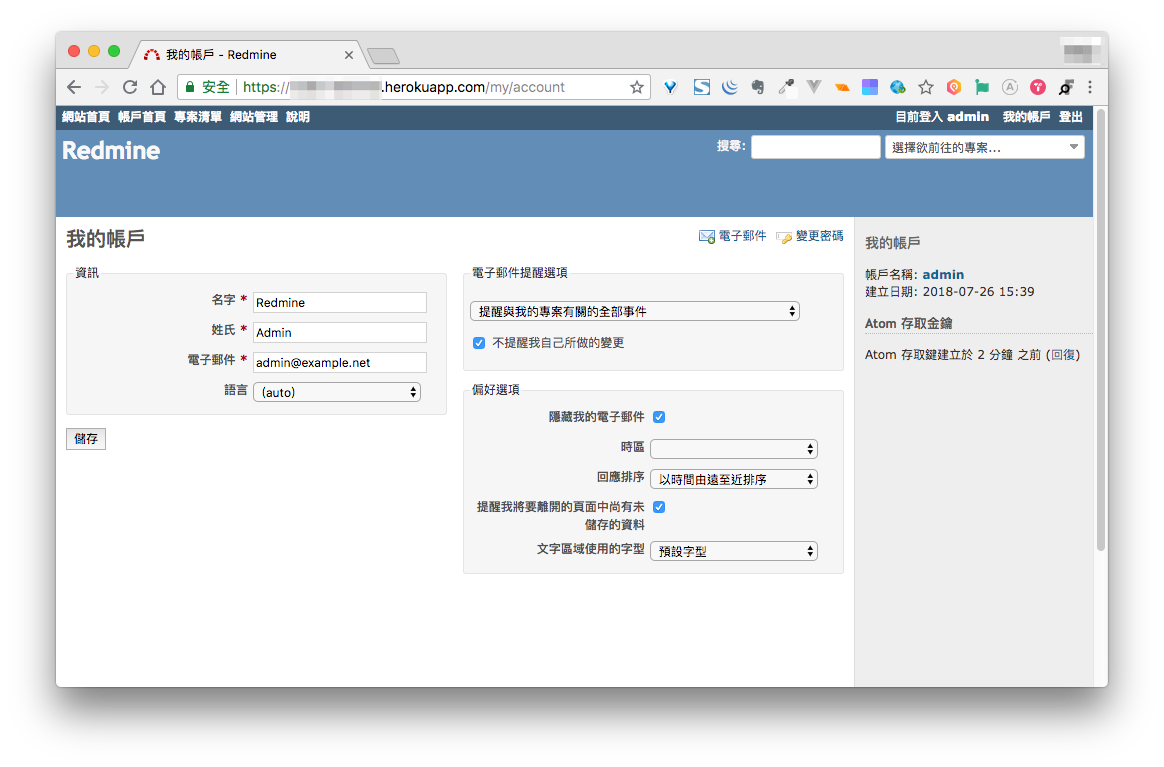
Task: Go back using browser back arrow
Action: 74,87
